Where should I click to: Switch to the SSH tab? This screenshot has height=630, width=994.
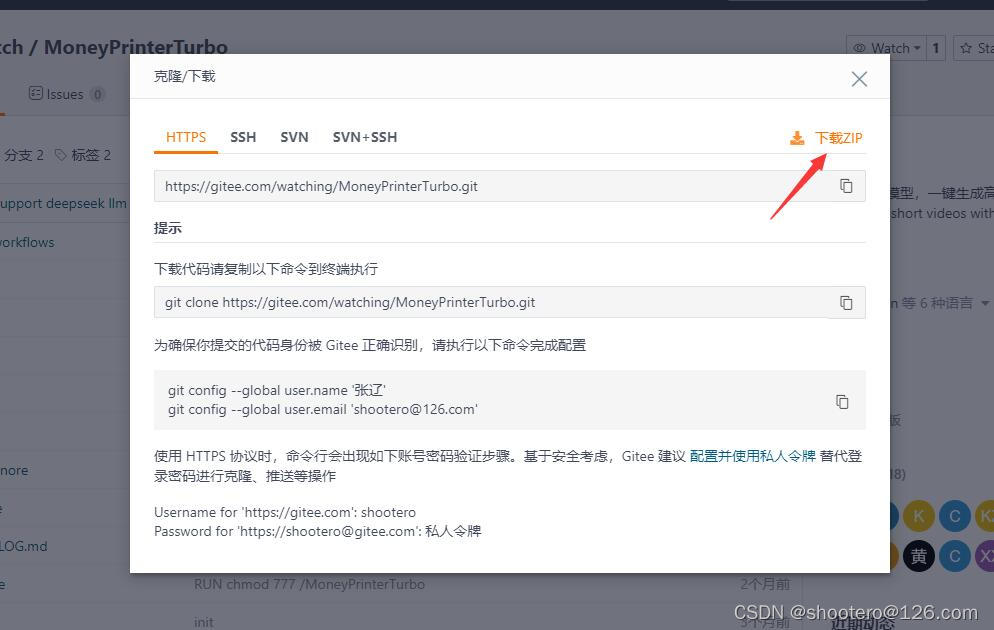pyautogui.click(x=243, y=137)
